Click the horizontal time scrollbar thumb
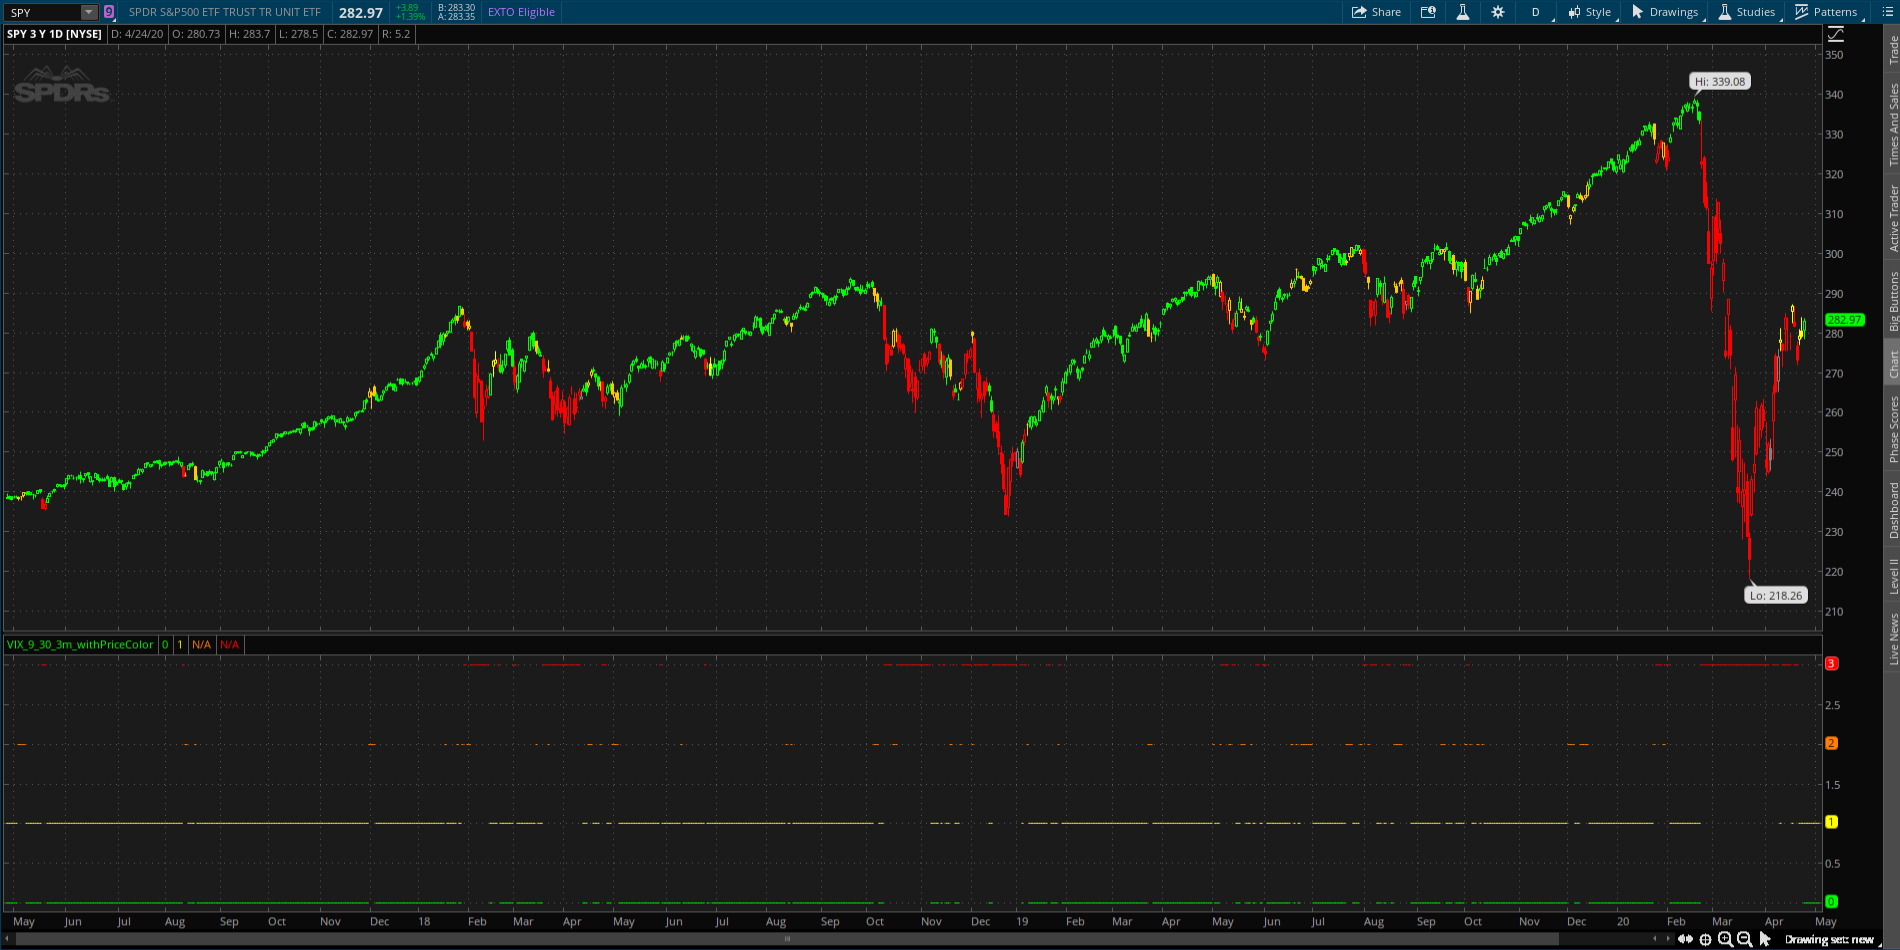The width and height of the screenshot is (1900, 950). click(x=787, y=939)
